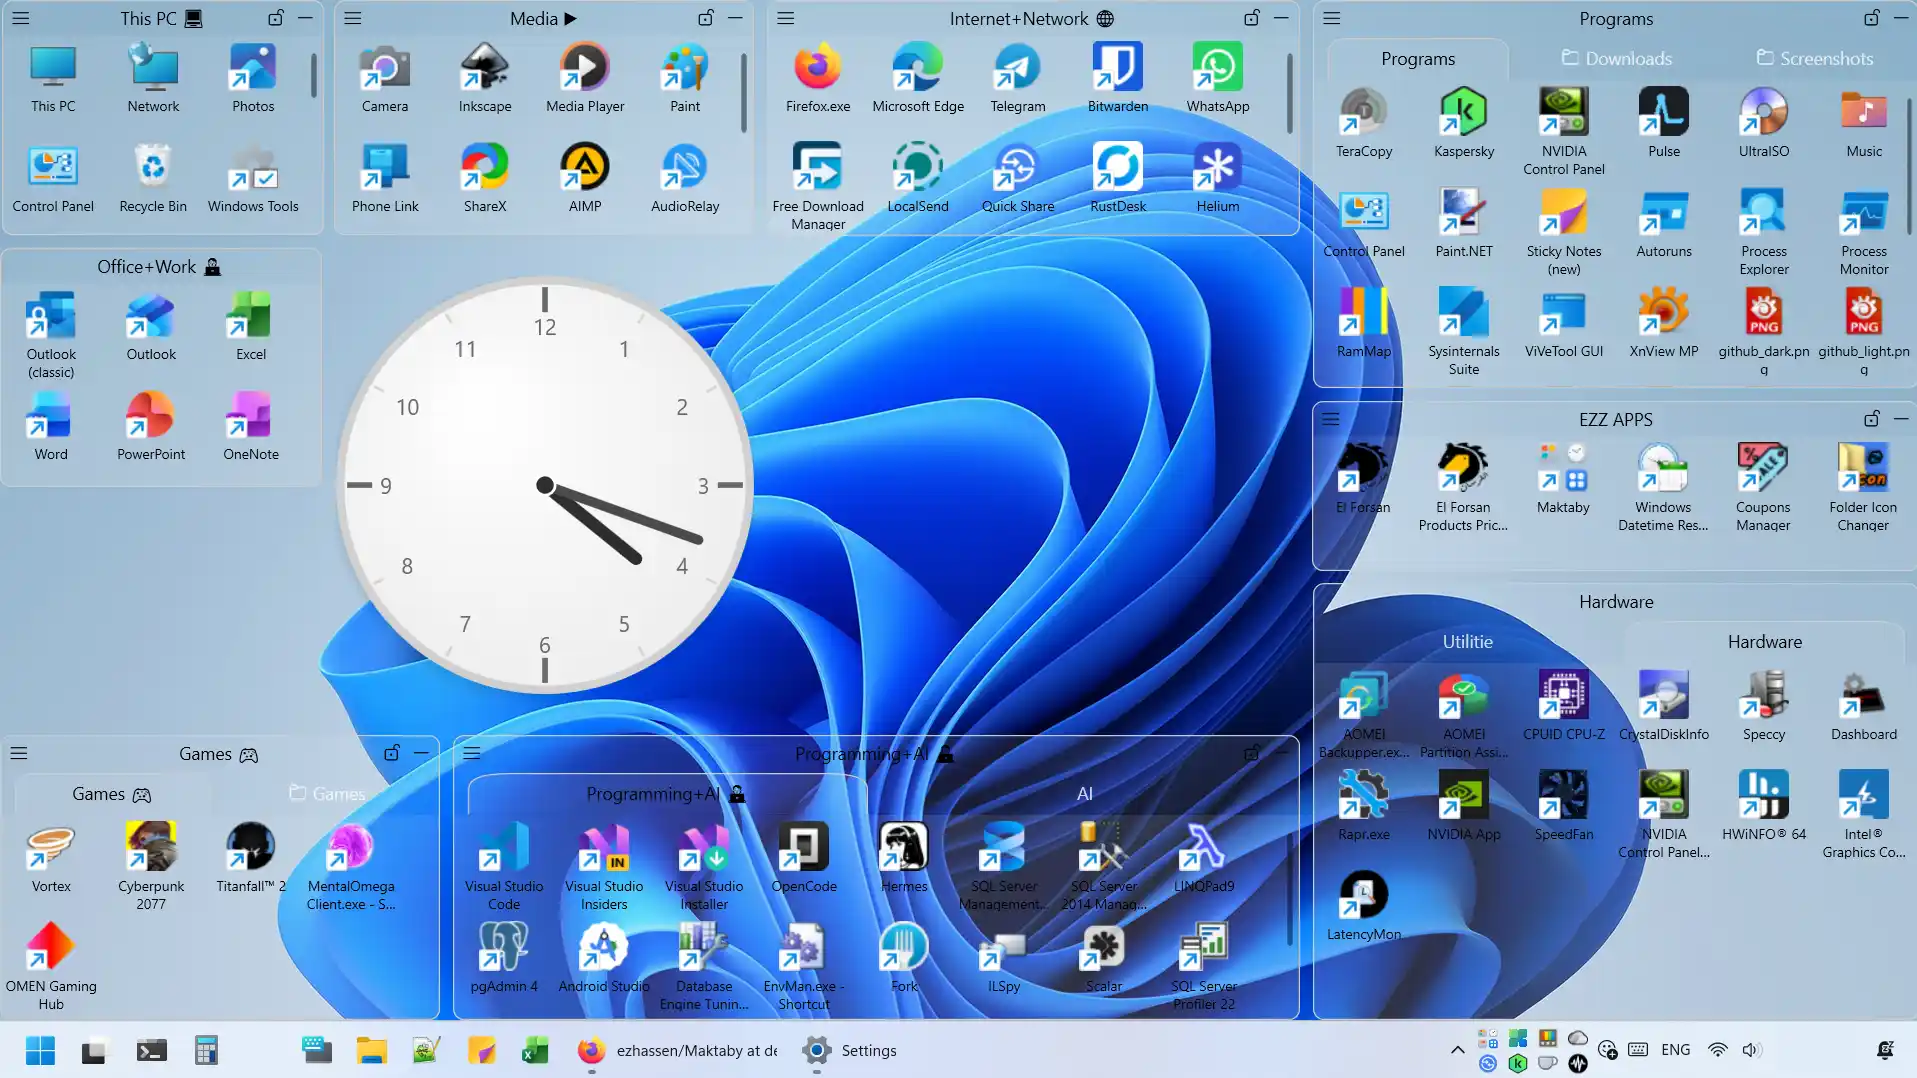The height and width of the screenshot is (1078, 1917).
Task: Open the Telegram shortcut
Action: tap(1018, 78)
